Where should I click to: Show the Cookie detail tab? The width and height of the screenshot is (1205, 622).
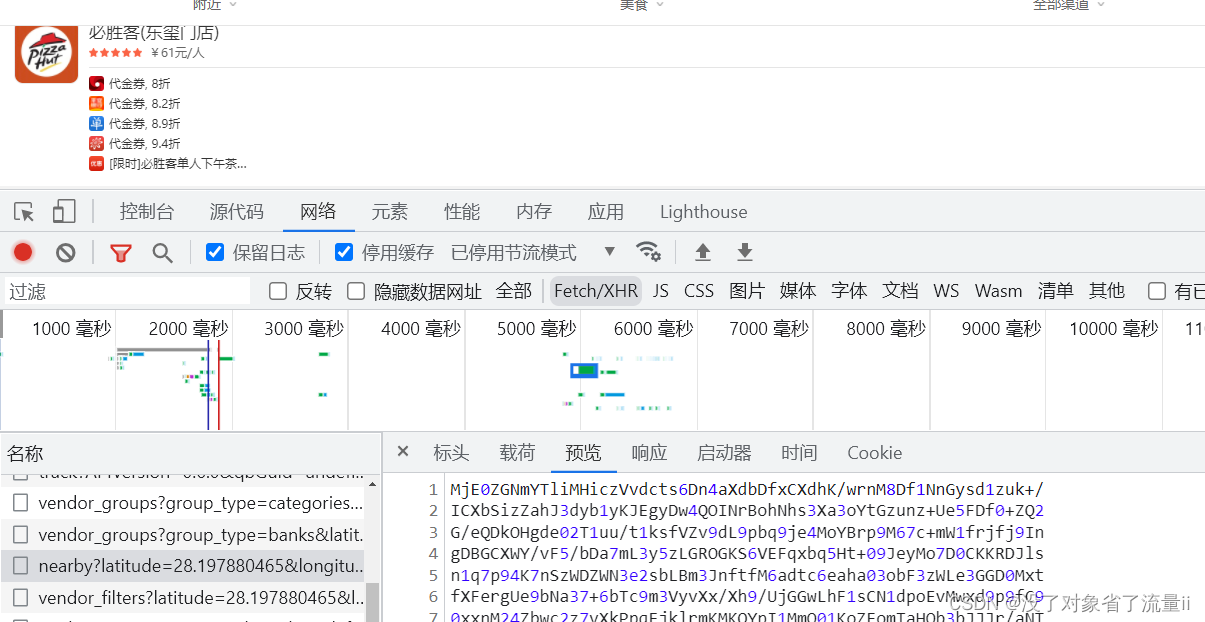pyautogui.click(x=874, y=453)
